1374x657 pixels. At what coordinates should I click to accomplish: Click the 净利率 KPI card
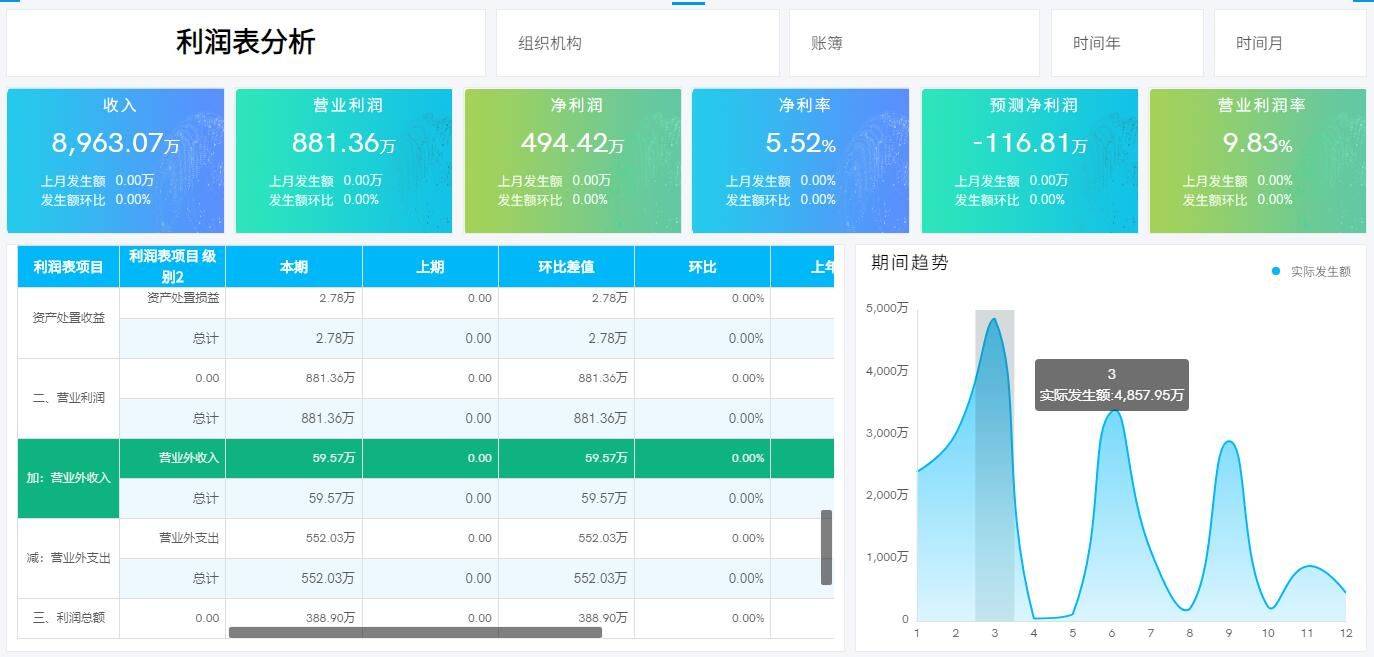pos(802,160)
